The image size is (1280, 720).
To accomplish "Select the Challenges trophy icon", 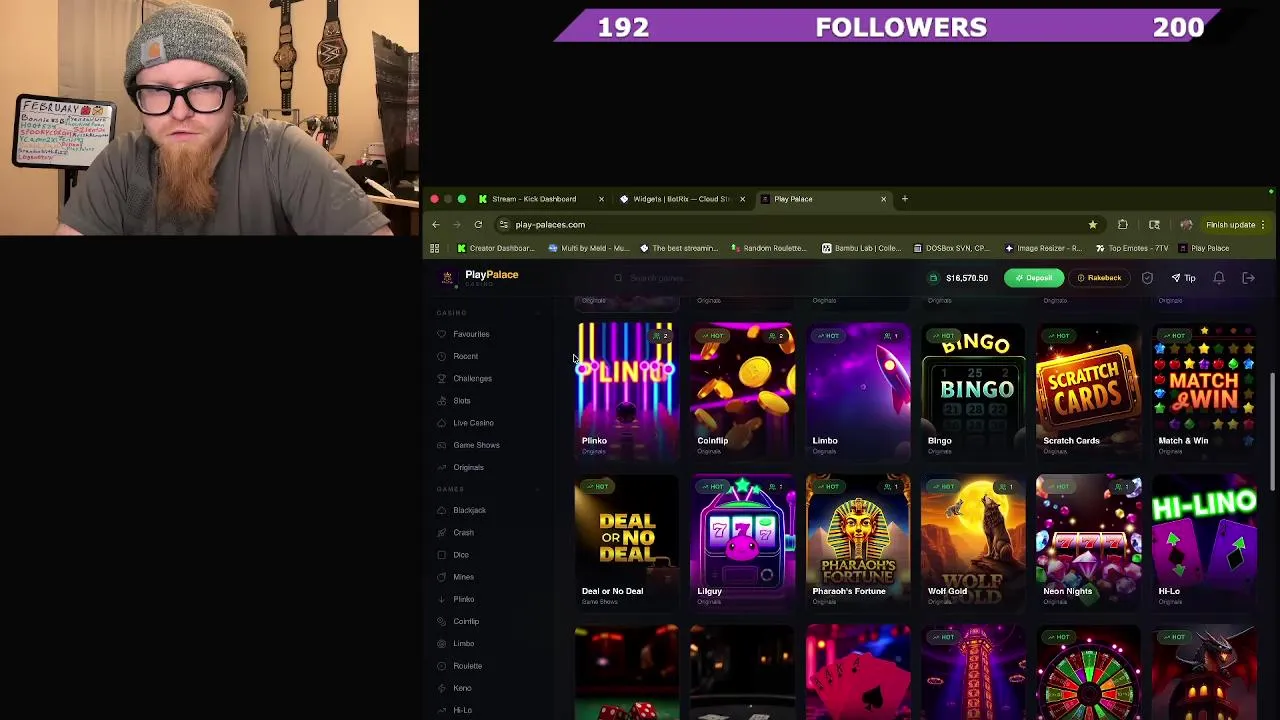I will click(442, 378).
